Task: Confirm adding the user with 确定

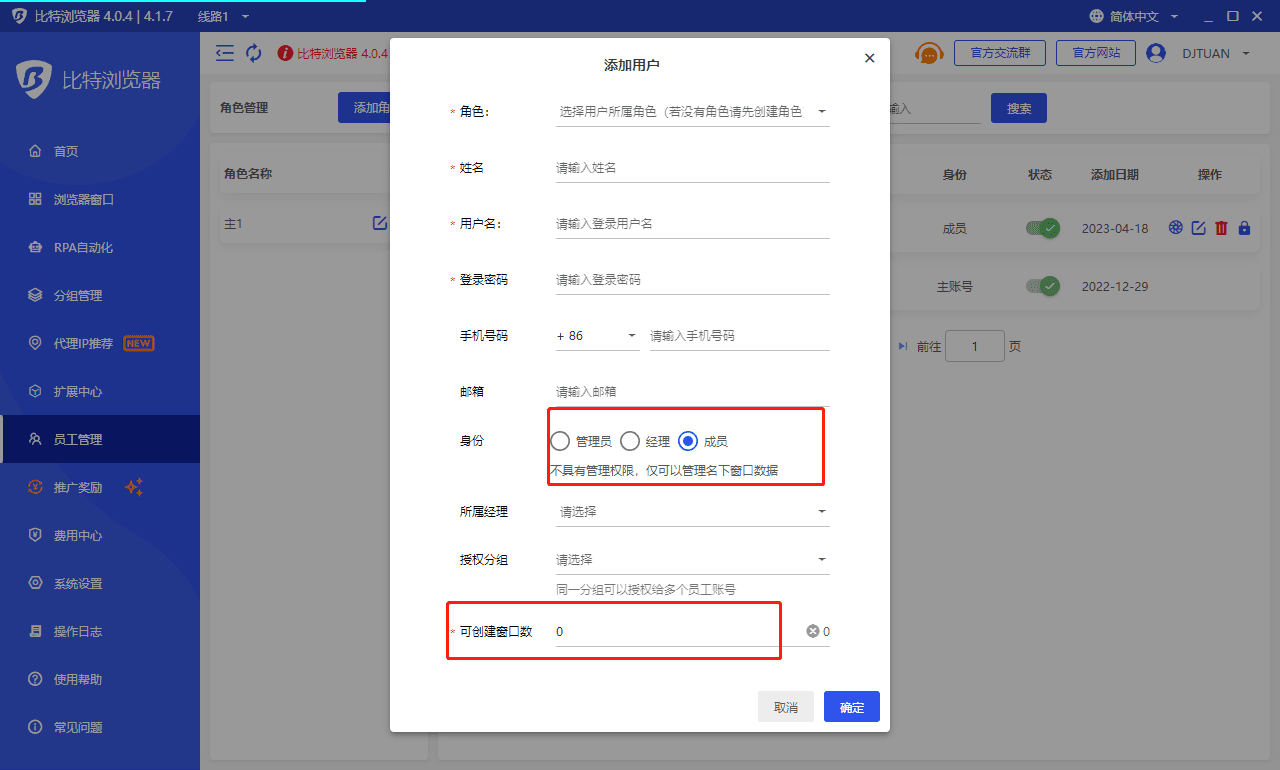Action: click(851, 706)
